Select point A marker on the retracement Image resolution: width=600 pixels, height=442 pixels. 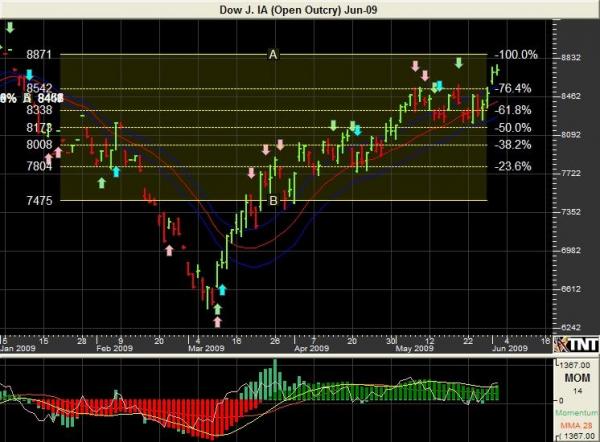(x=273, y=55)
